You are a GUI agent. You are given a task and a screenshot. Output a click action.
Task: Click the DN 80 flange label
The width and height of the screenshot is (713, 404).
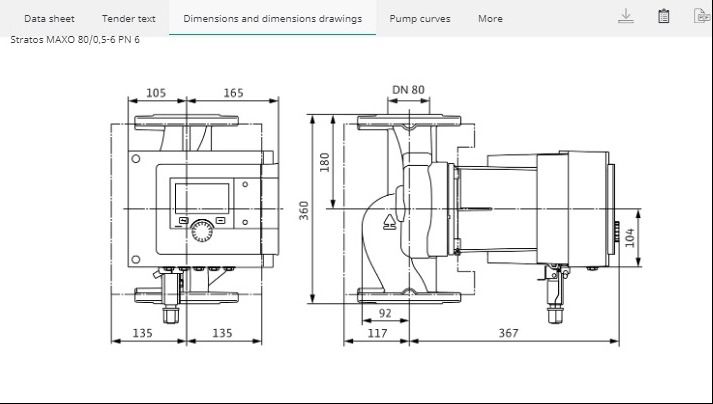pos(408,90)
